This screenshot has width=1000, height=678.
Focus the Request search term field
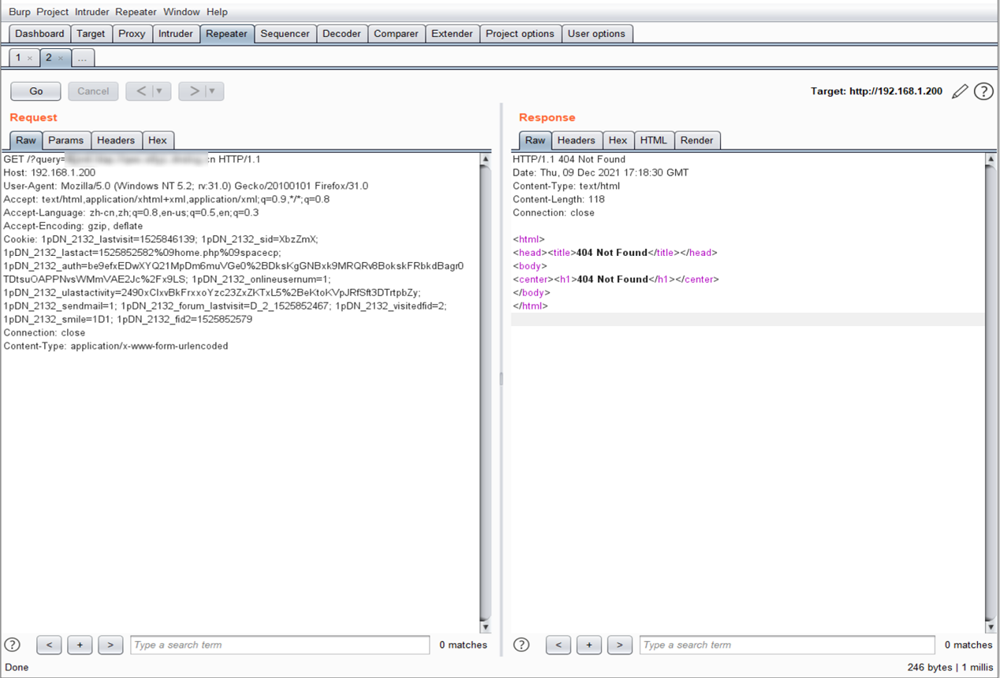click(x=280, y=645)
